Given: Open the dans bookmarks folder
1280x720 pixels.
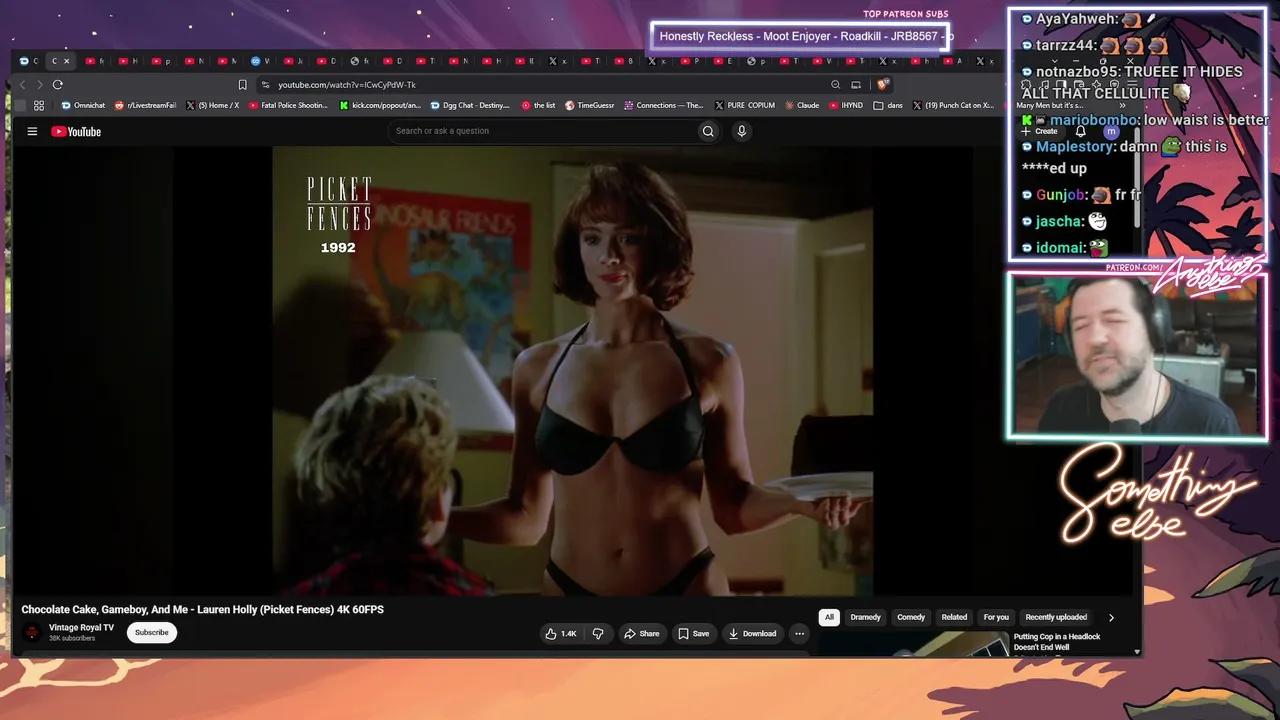Looking at the screenshot, I should (x=888, y=105).
